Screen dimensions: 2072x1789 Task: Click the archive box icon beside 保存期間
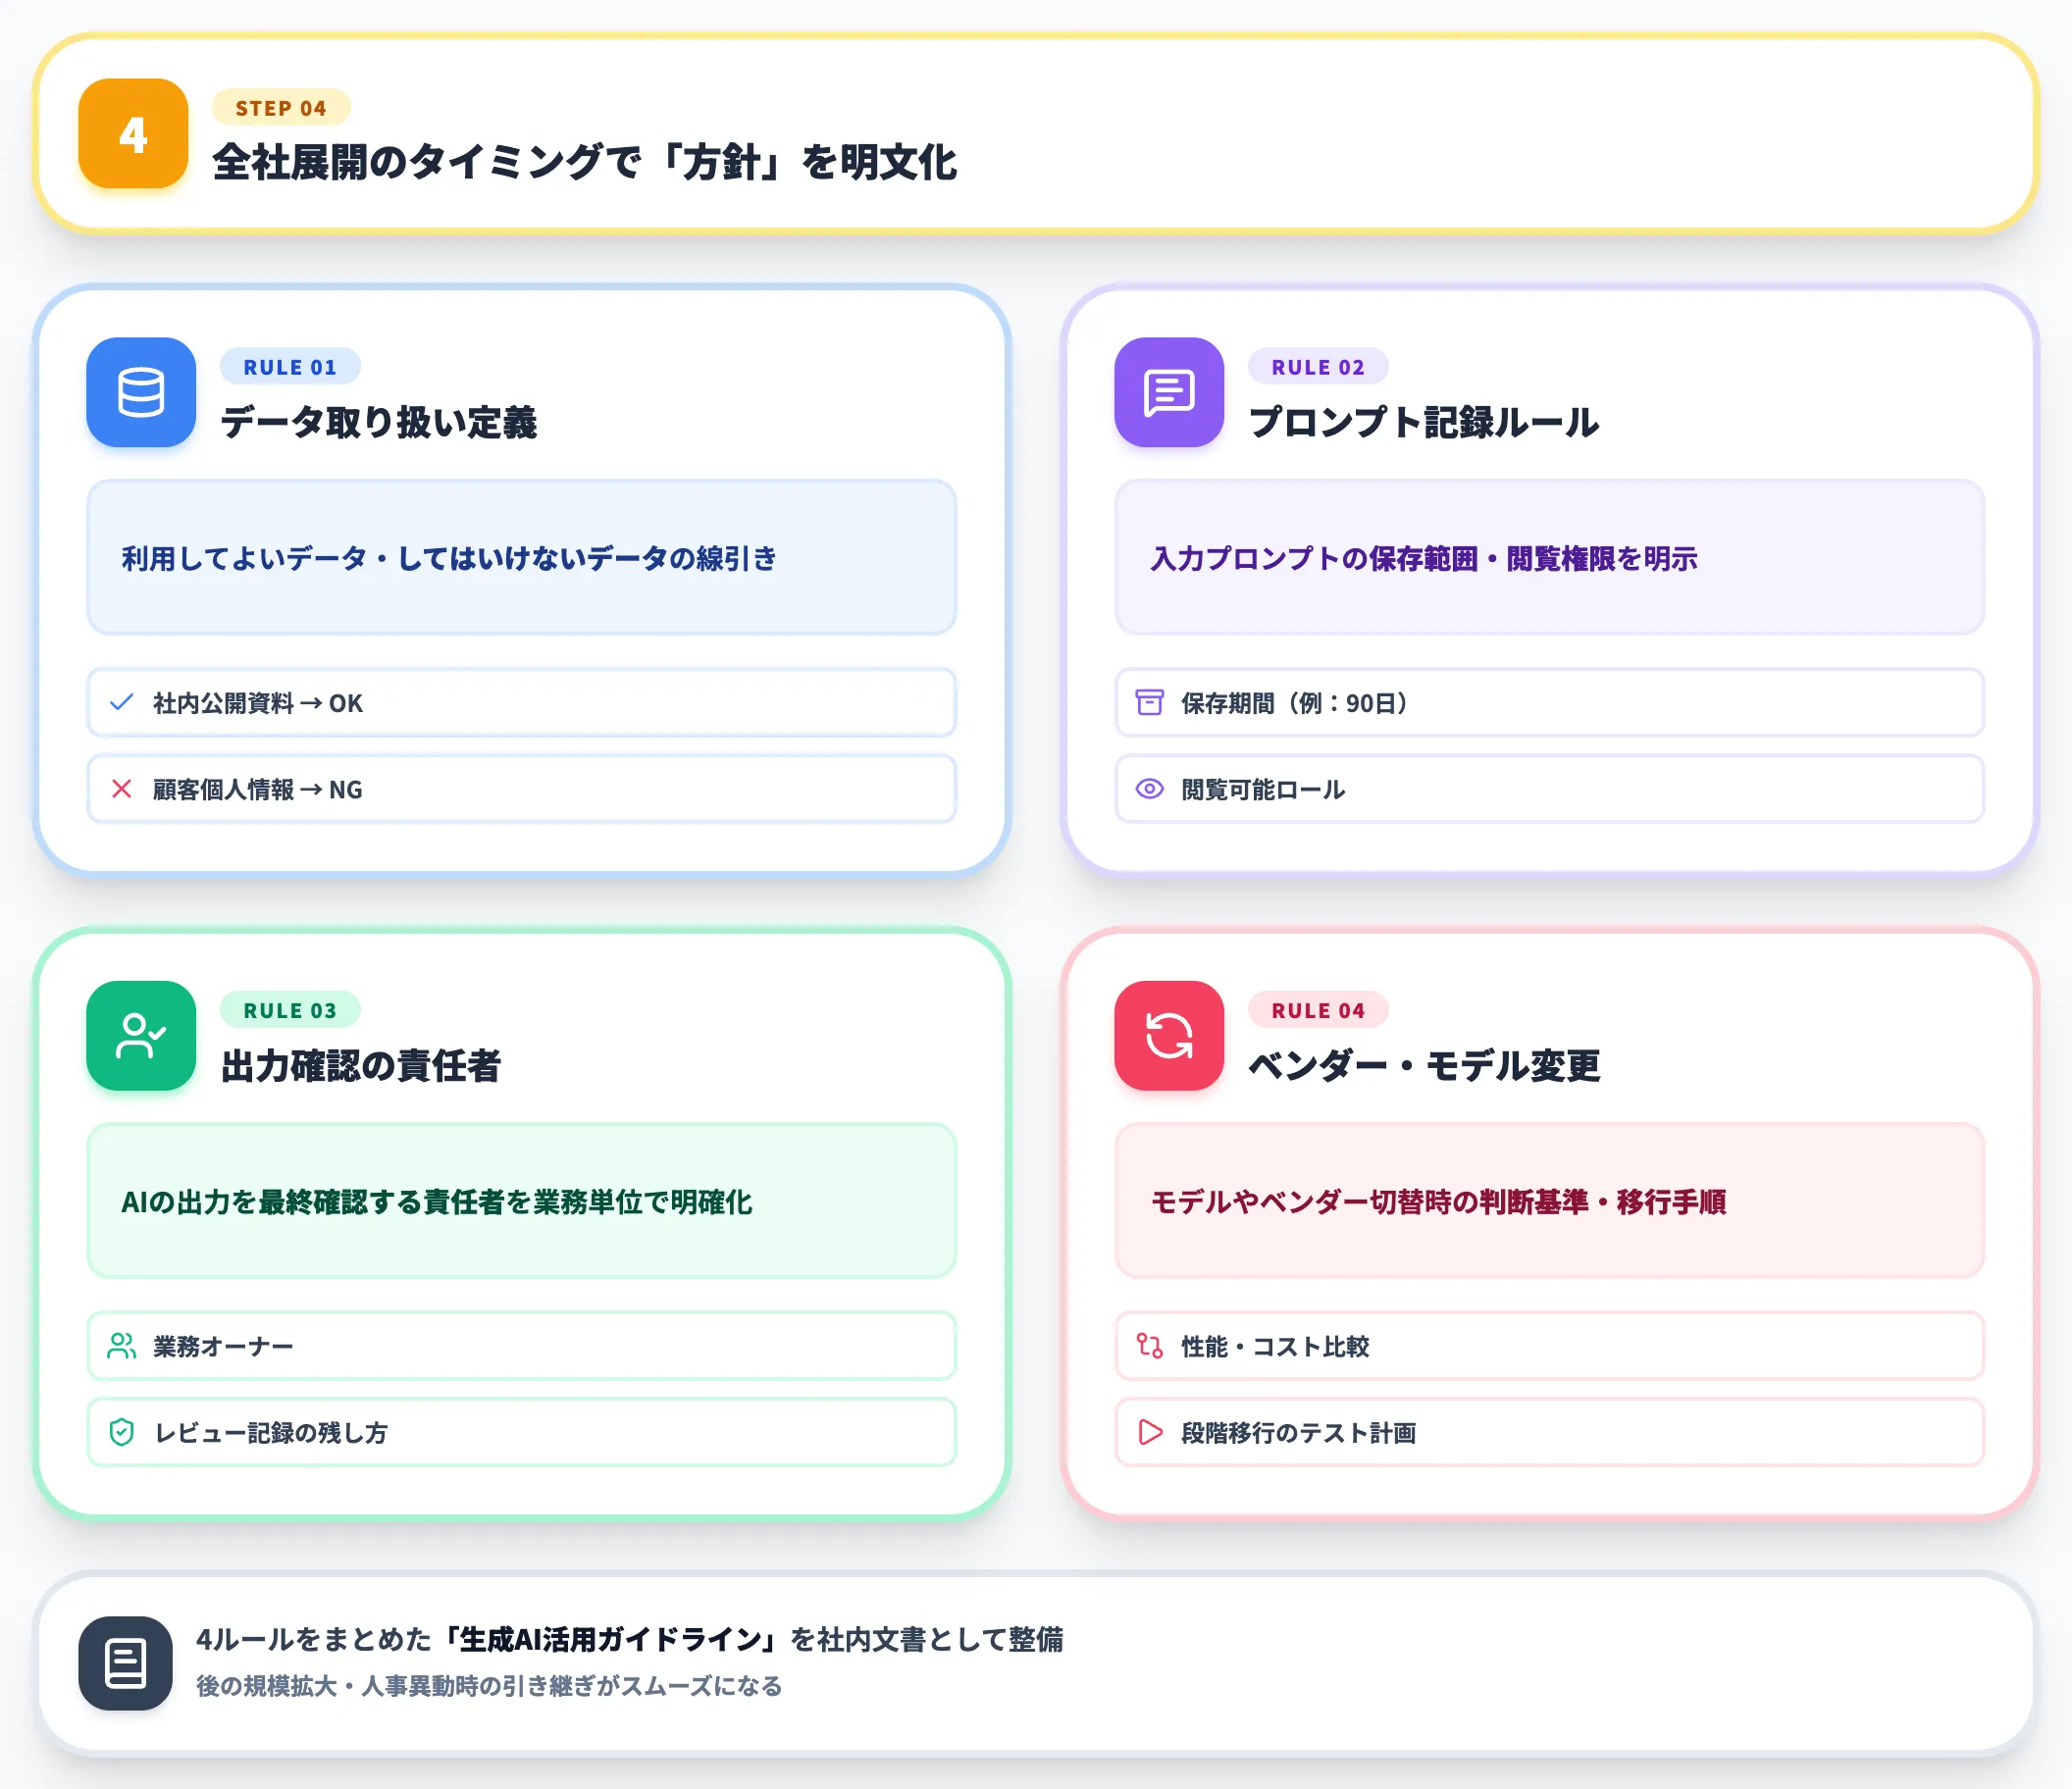[x=1150, y=703]
